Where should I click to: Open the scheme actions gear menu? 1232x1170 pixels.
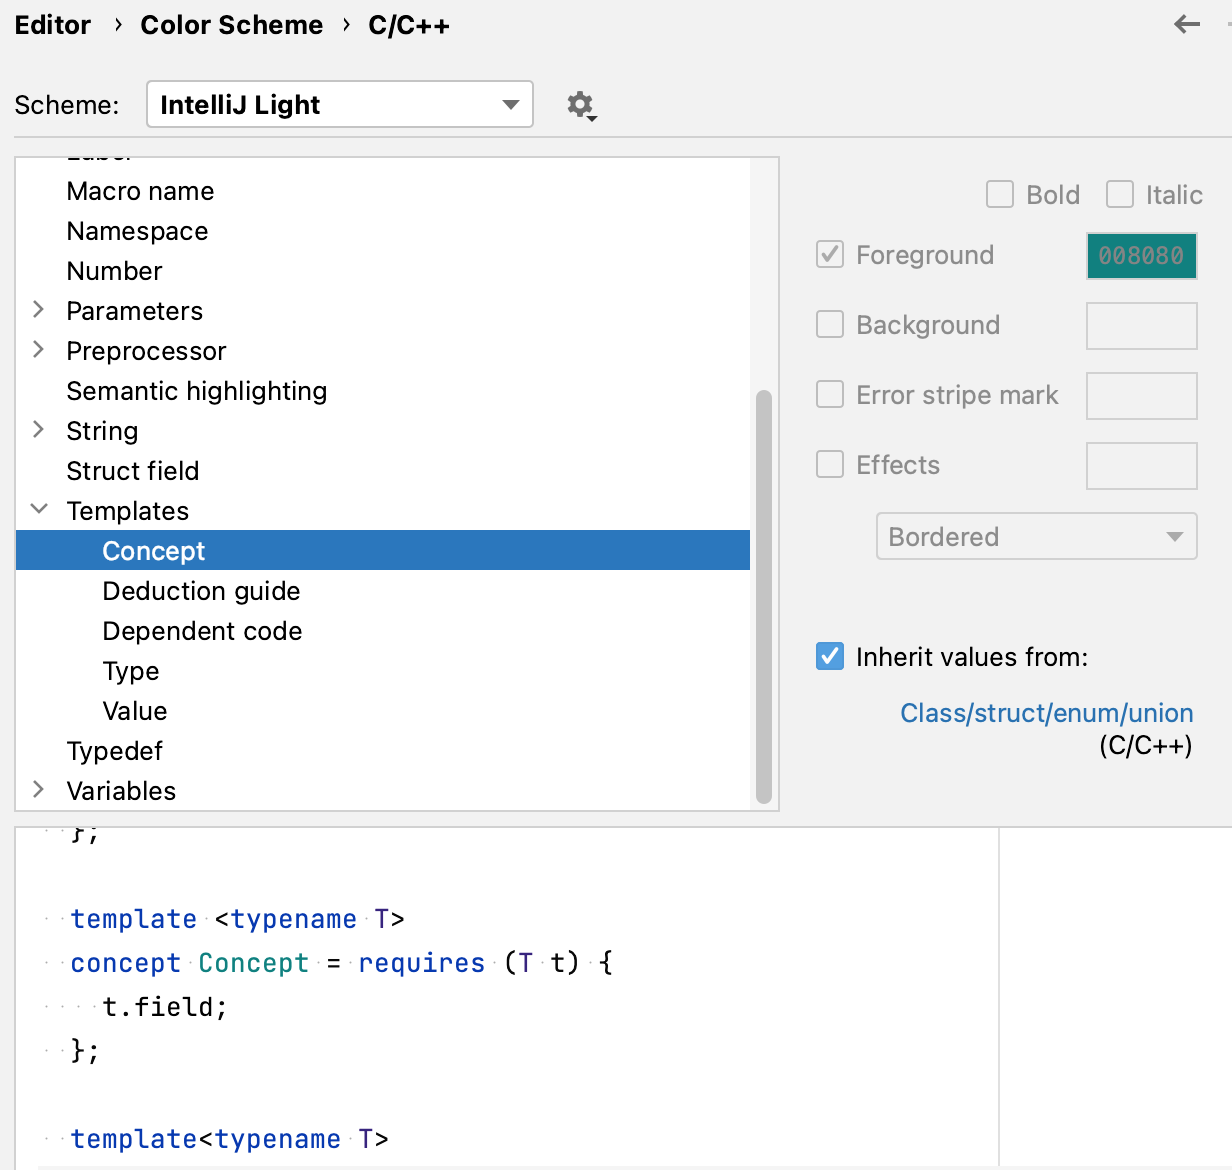tap(581, 104)
